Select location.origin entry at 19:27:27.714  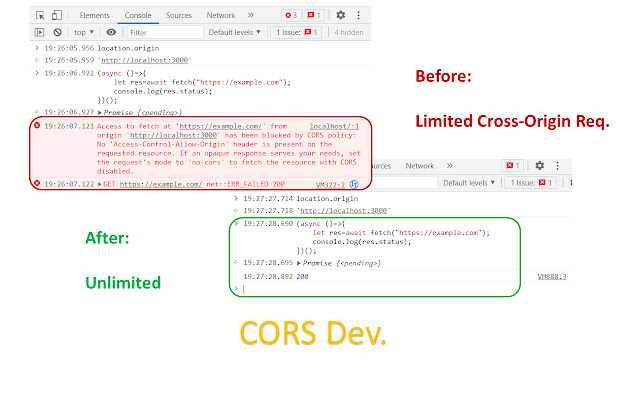pos(327,199)
